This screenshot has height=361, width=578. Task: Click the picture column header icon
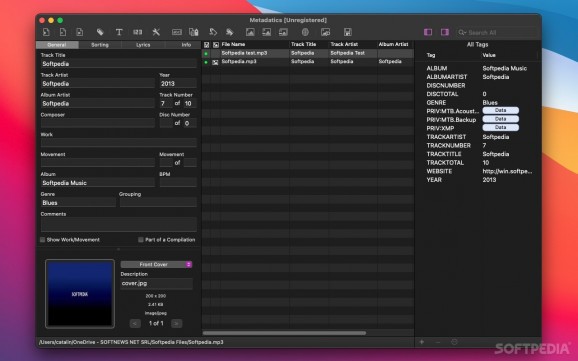[x=216, y=45]
